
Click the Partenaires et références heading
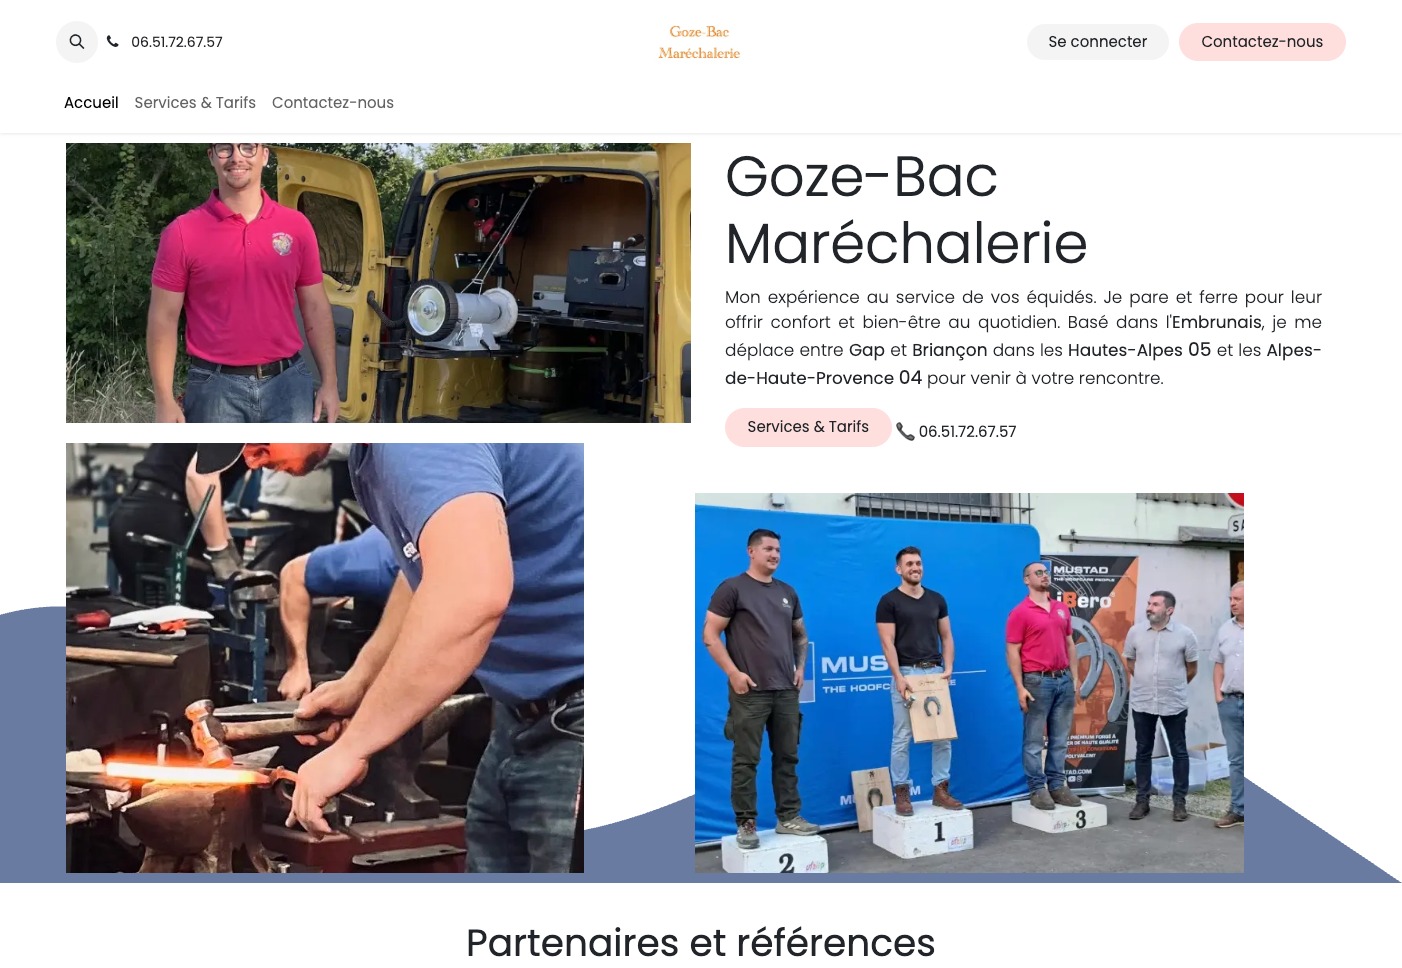[x=701, y=942]
